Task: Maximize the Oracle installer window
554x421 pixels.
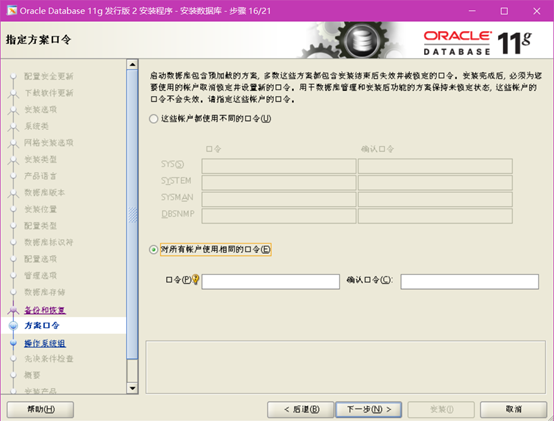Action: pos(504,11)
